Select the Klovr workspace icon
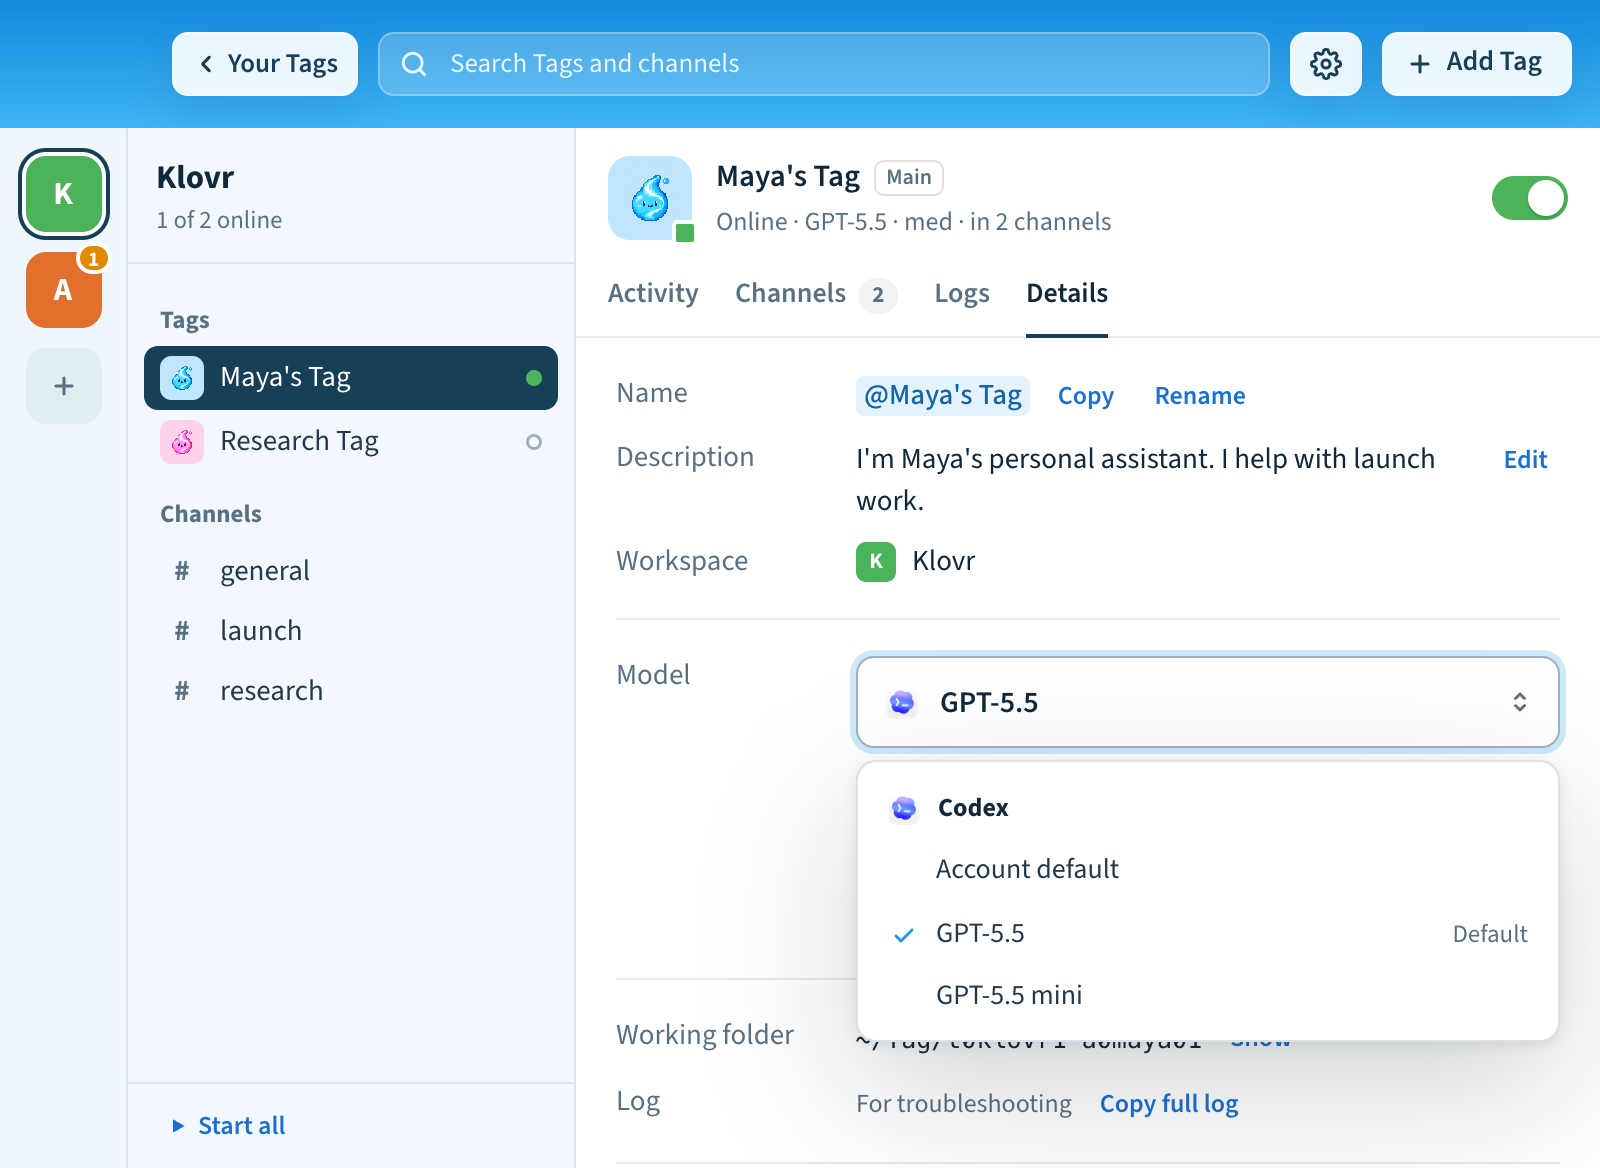The image size is (1600, 1168). (x=64, y=194)
